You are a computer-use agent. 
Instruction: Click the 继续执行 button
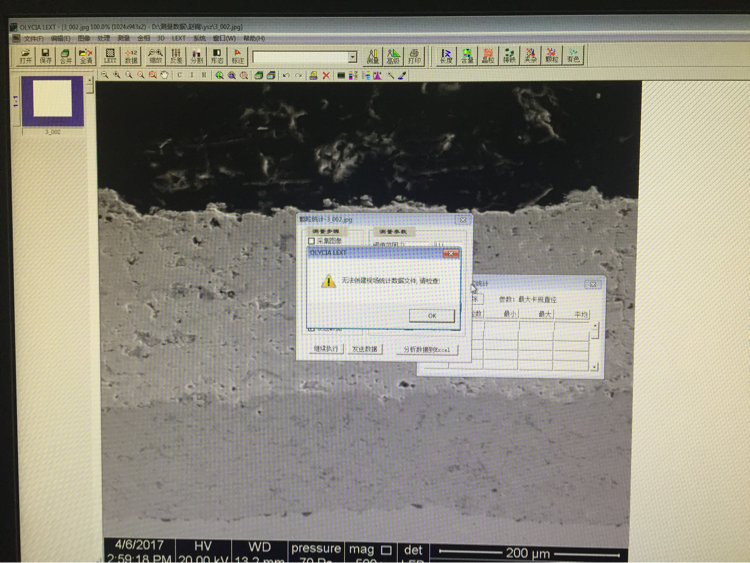326,349
